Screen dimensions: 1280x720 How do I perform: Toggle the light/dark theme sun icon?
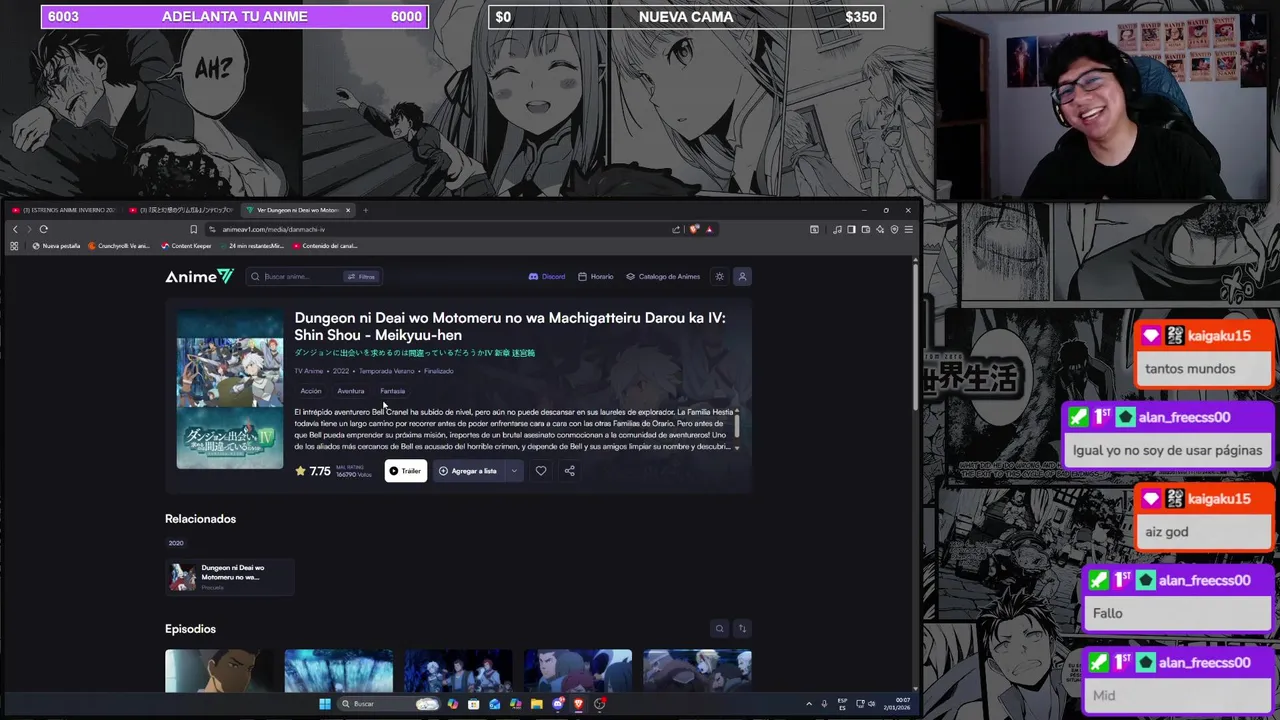(x=719, y=276)
